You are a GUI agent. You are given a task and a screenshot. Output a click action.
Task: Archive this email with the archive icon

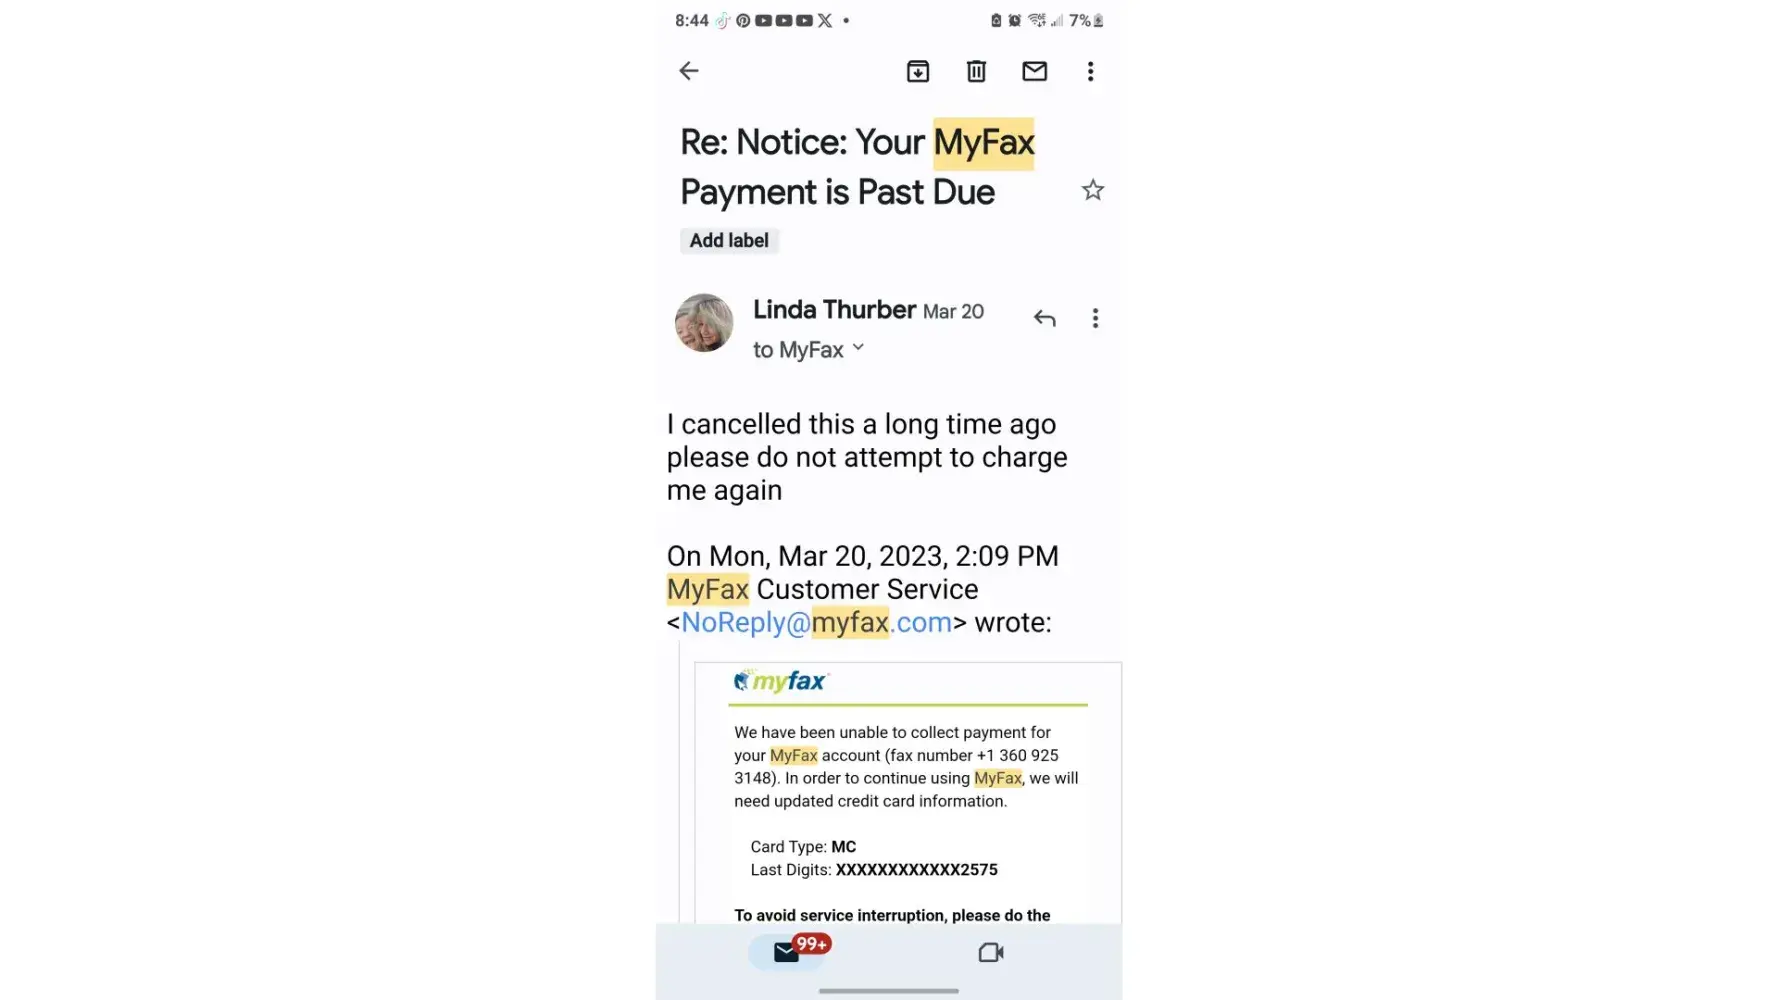(x=918, y=71)
